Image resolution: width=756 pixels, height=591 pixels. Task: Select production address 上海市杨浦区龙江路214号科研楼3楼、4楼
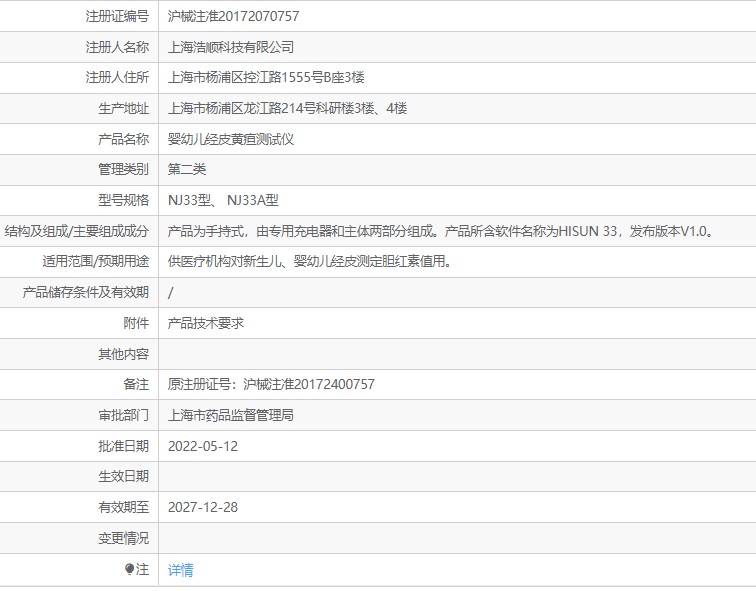pyautogui.click(x=287, y=108)
